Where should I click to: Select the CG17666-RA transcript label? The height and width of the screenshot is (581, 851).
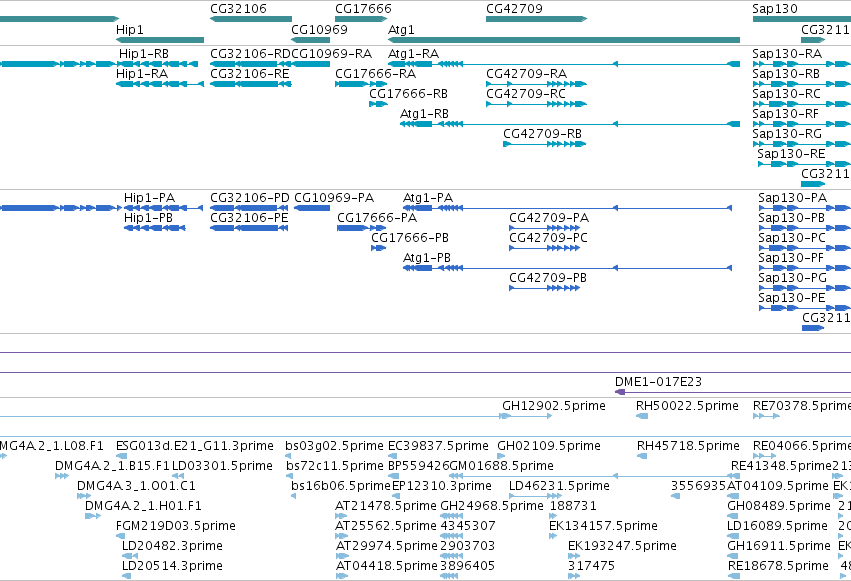tap(376, 74)
